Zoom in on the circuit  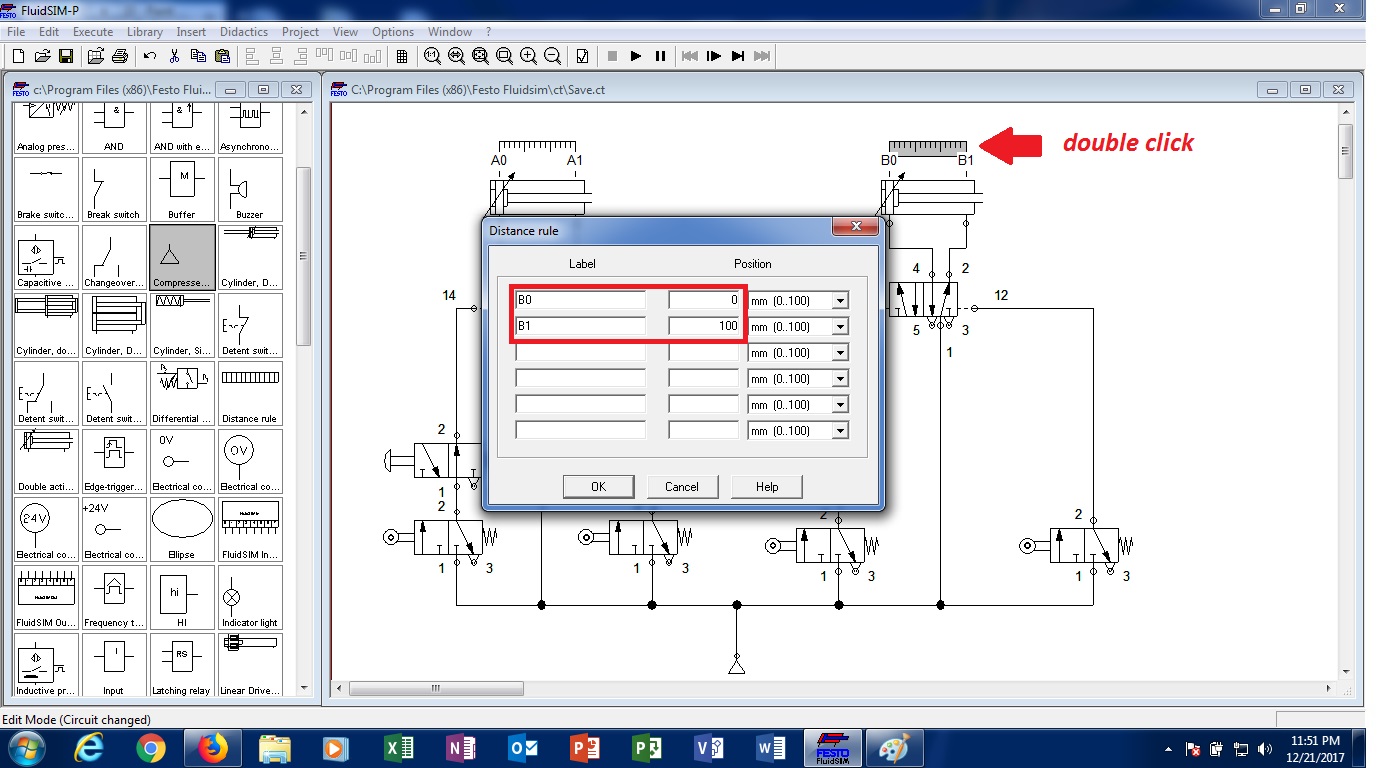click(x=528, y=56)
